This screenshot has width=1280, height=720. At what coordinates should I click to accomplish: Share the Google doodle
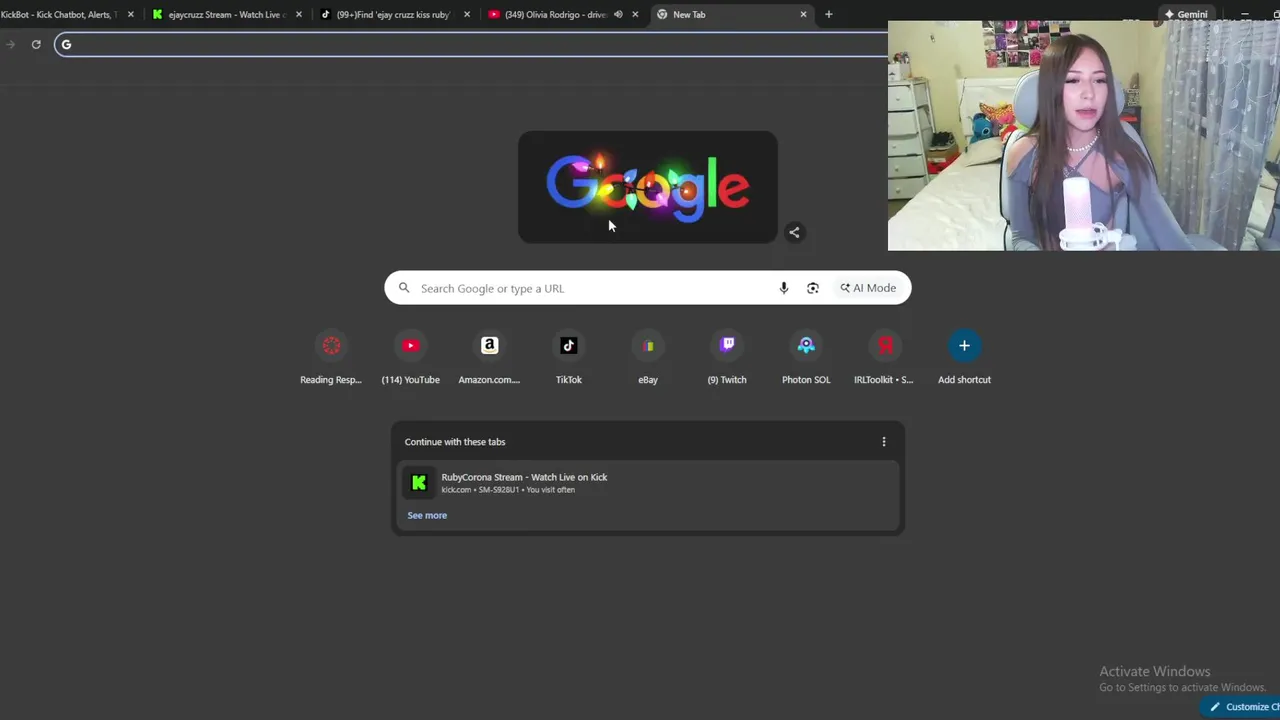click(794, 232)
